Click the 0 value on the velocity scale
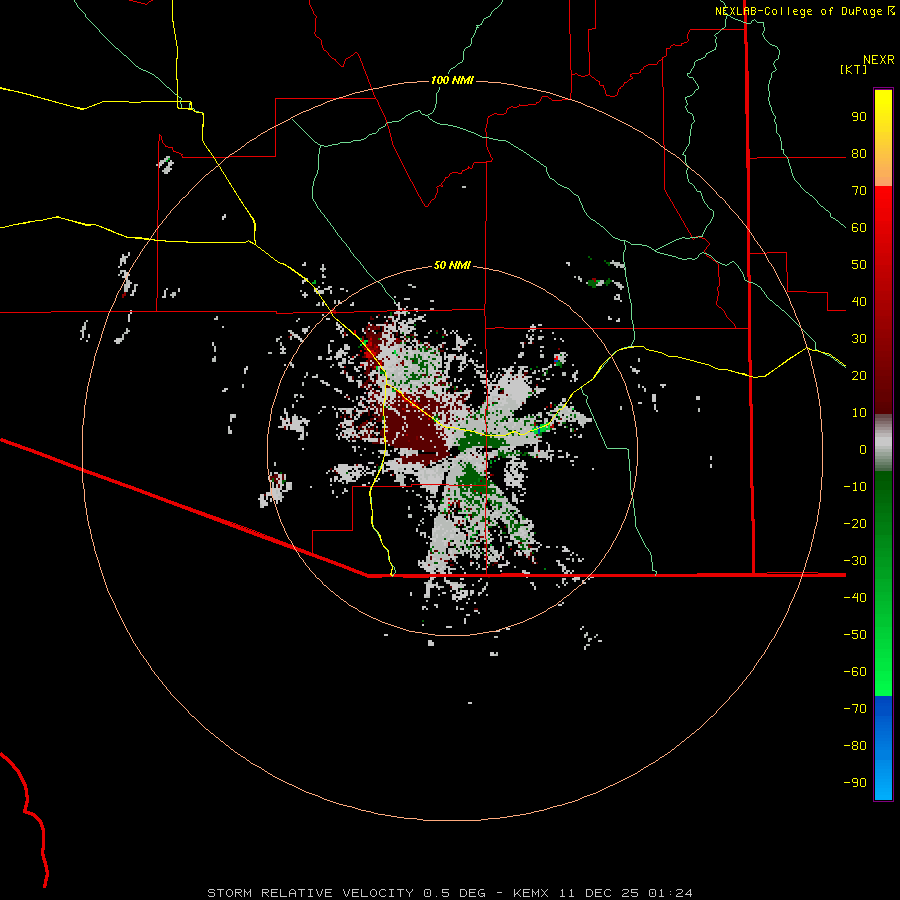 tap(863, 450)
